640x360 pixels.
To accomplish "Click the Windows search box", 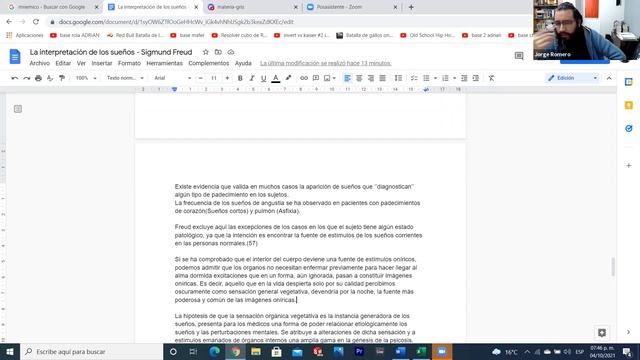I will [x=91, y=351].
